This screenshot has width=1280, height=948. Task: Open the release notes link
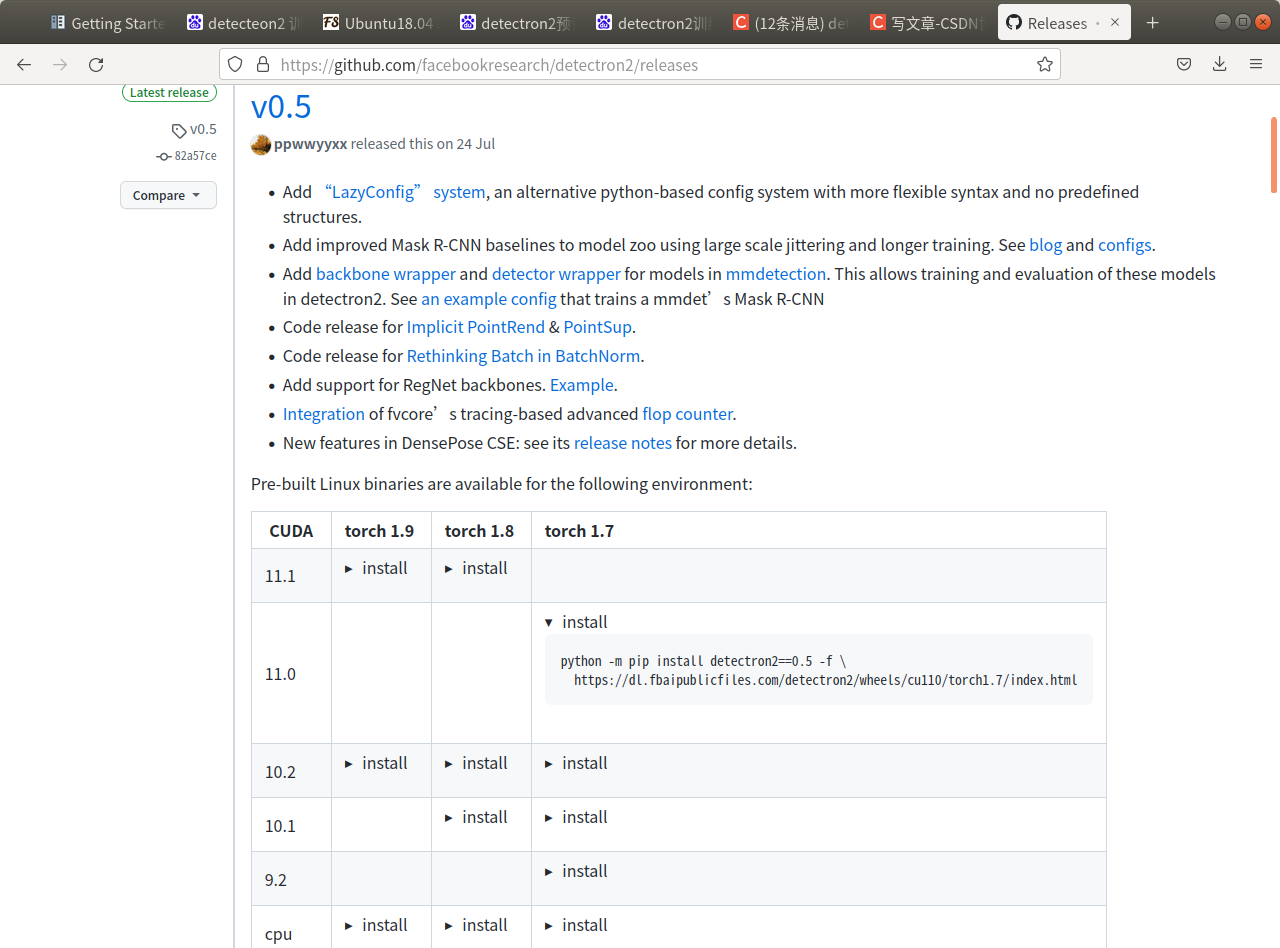pos(623,443)
